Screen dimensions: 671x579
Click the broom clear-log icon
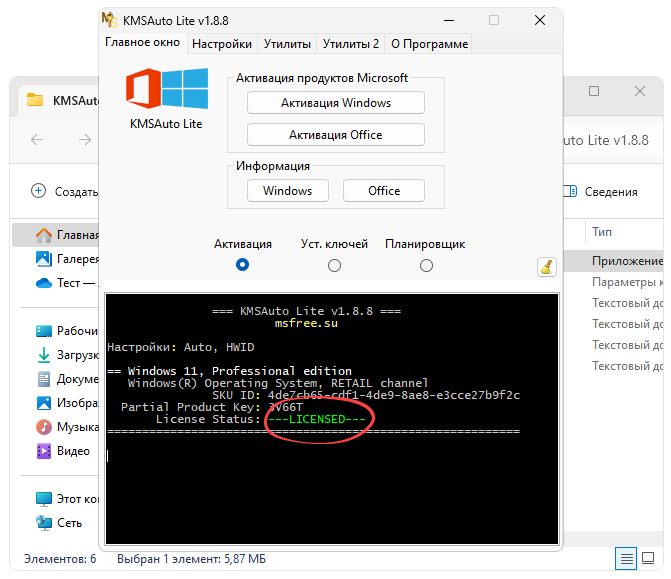(x=546, y=266)
